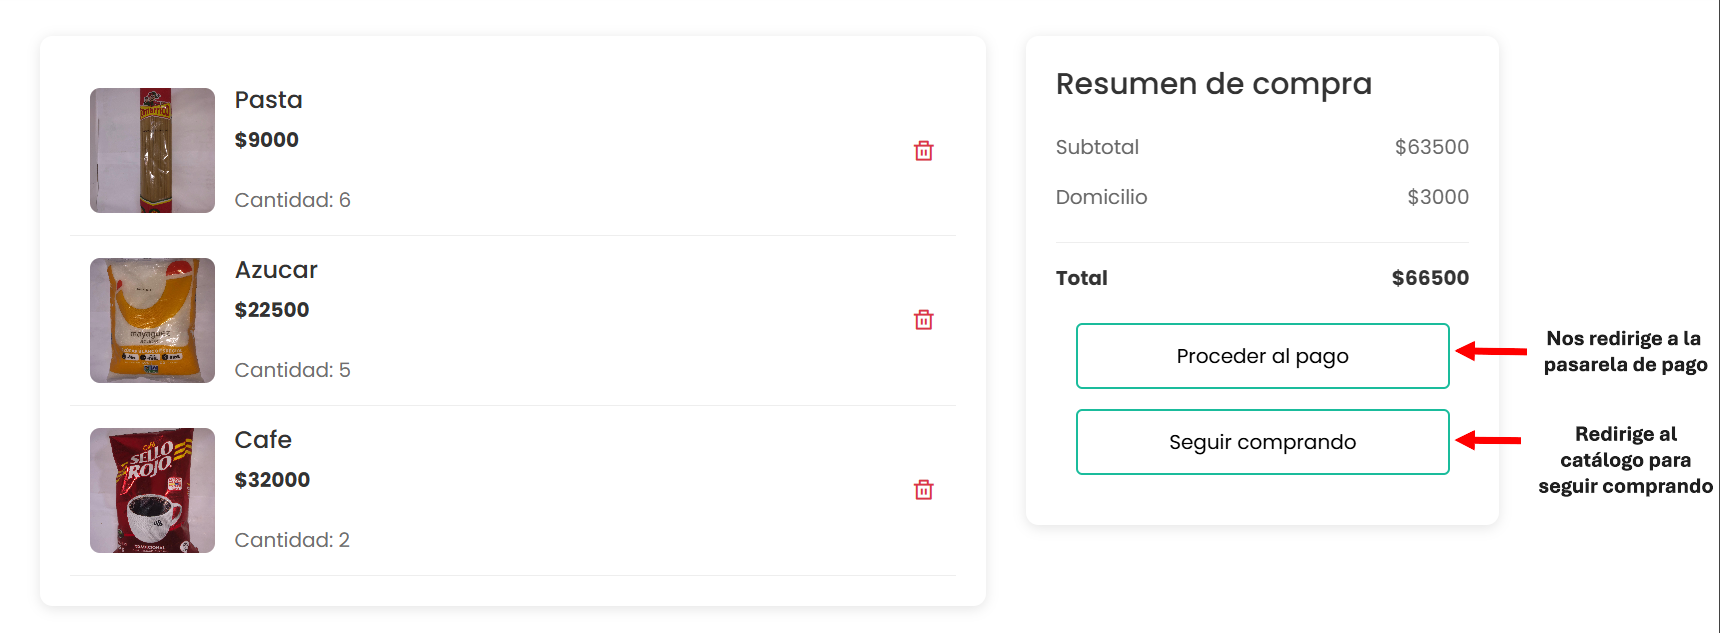The width and height of the screenshot is (1720, 633).
Task: Select the $22500 Azucar price
Action: click(x=272, y=310)
